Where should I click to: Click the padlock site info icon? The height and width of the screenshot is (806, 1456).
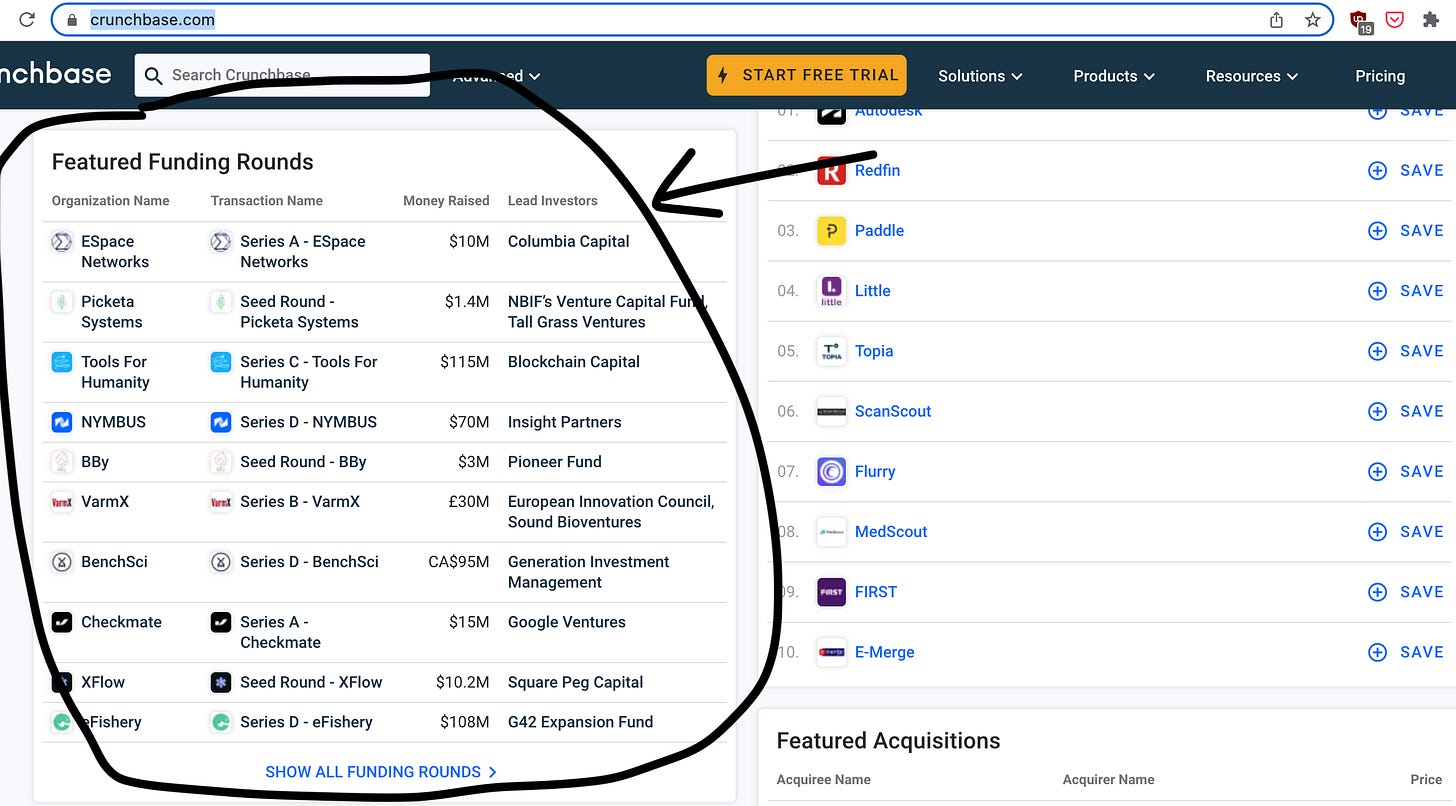pos(70,19)
